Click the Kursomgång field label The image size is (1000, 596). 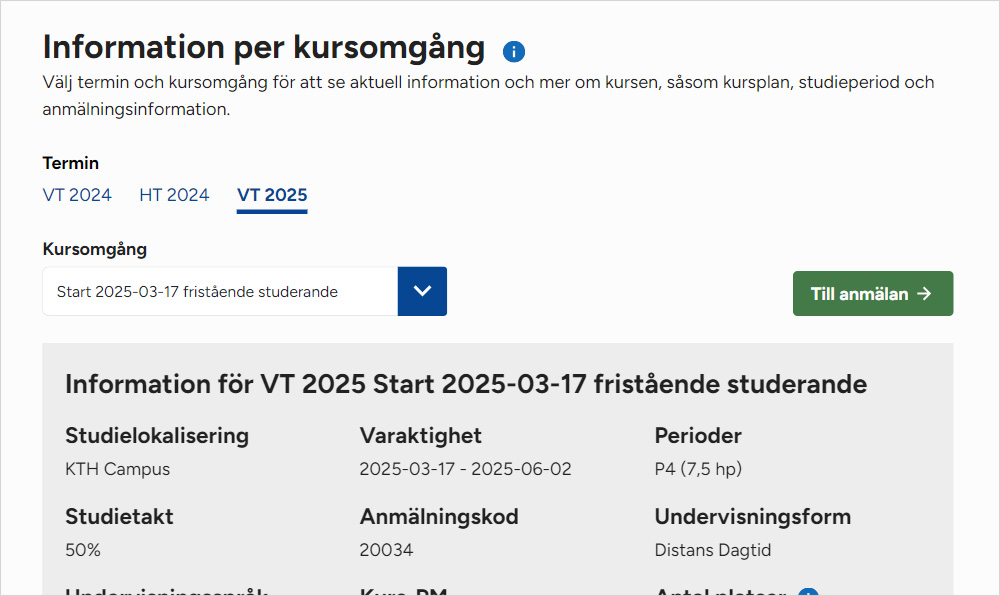click(95, 250)
